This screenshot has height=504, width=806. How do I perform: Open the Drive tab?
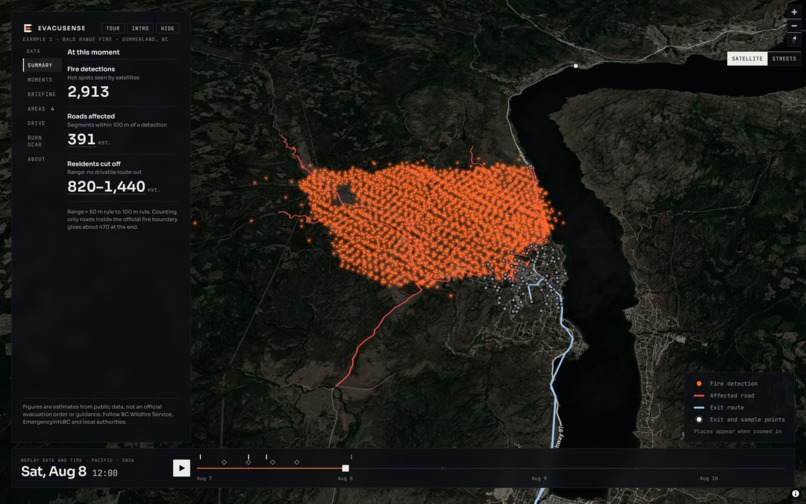point(36,123)
